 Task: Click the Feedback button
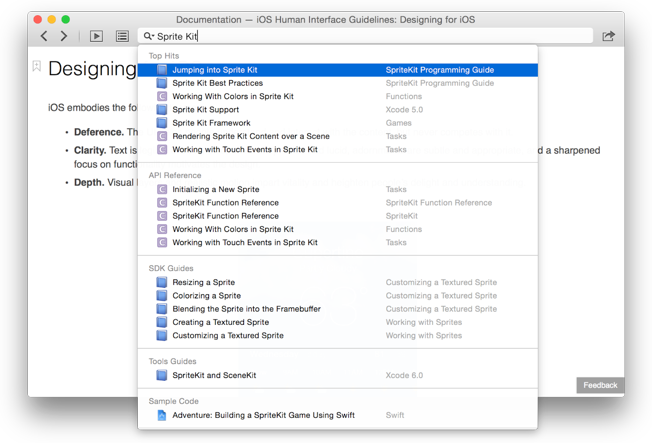pyautogui.click(x=600, y=385)
